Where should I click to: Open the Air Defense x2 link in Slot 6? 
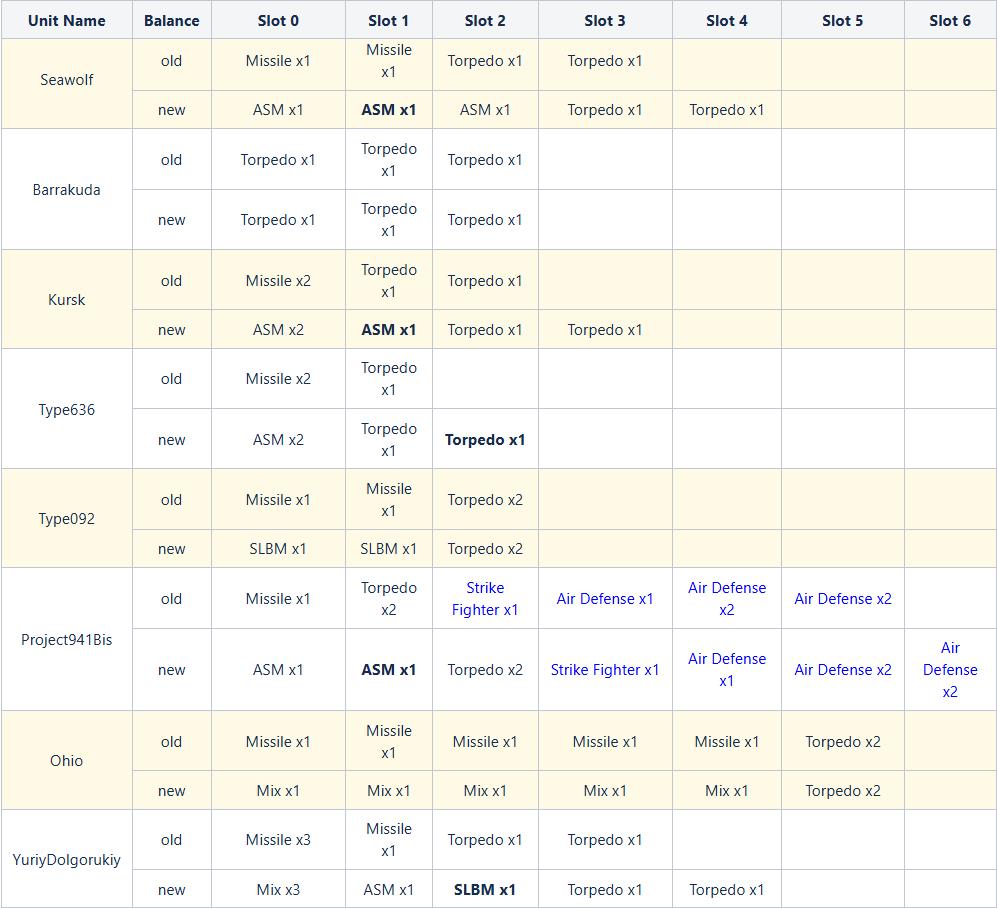click(950, 670)
